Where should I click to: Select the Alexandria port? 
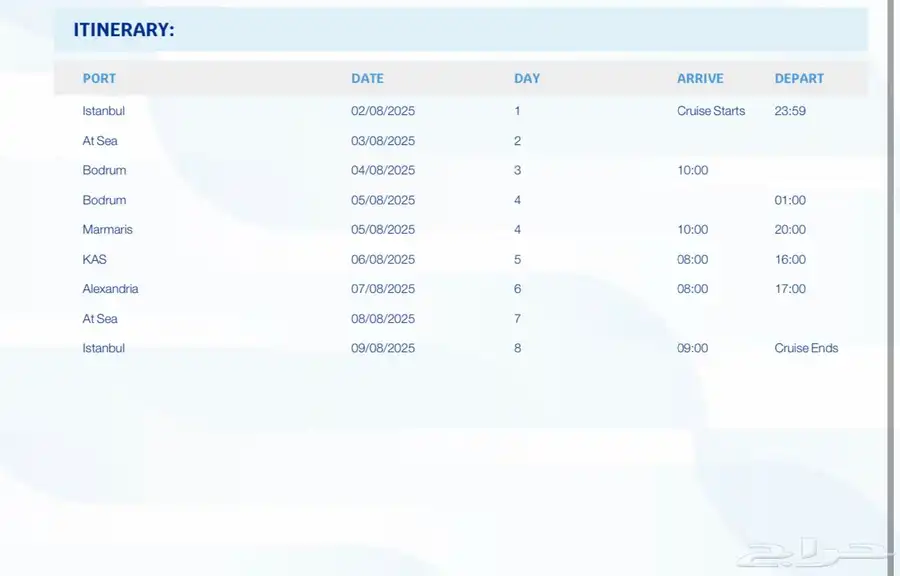(x=110, y=289)
